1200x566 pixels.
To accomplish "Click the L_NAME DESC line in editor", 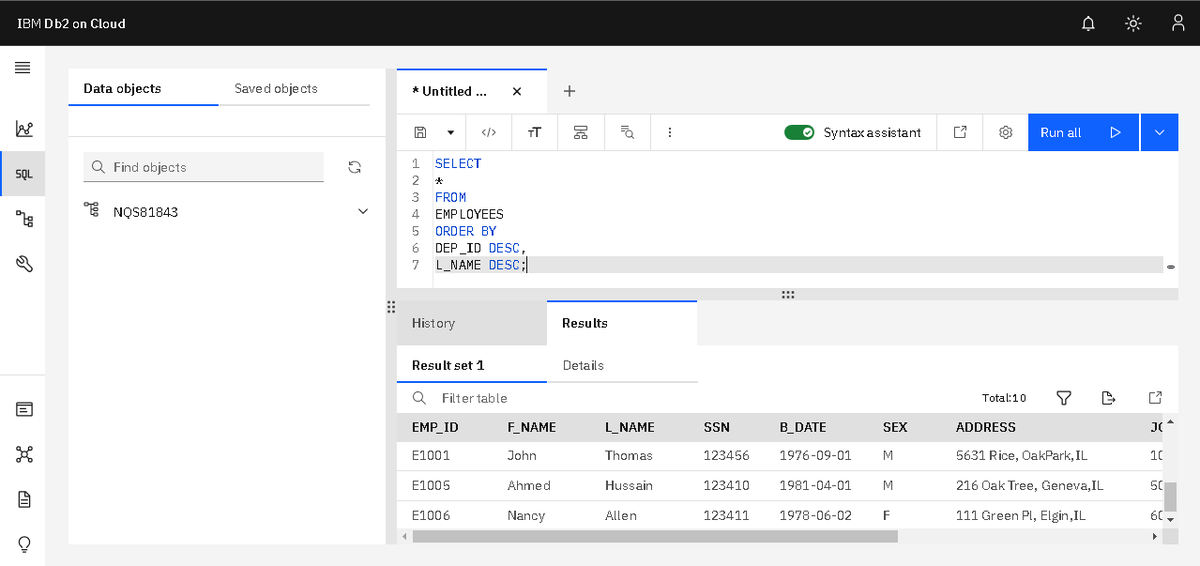I will tap(482, 265).
